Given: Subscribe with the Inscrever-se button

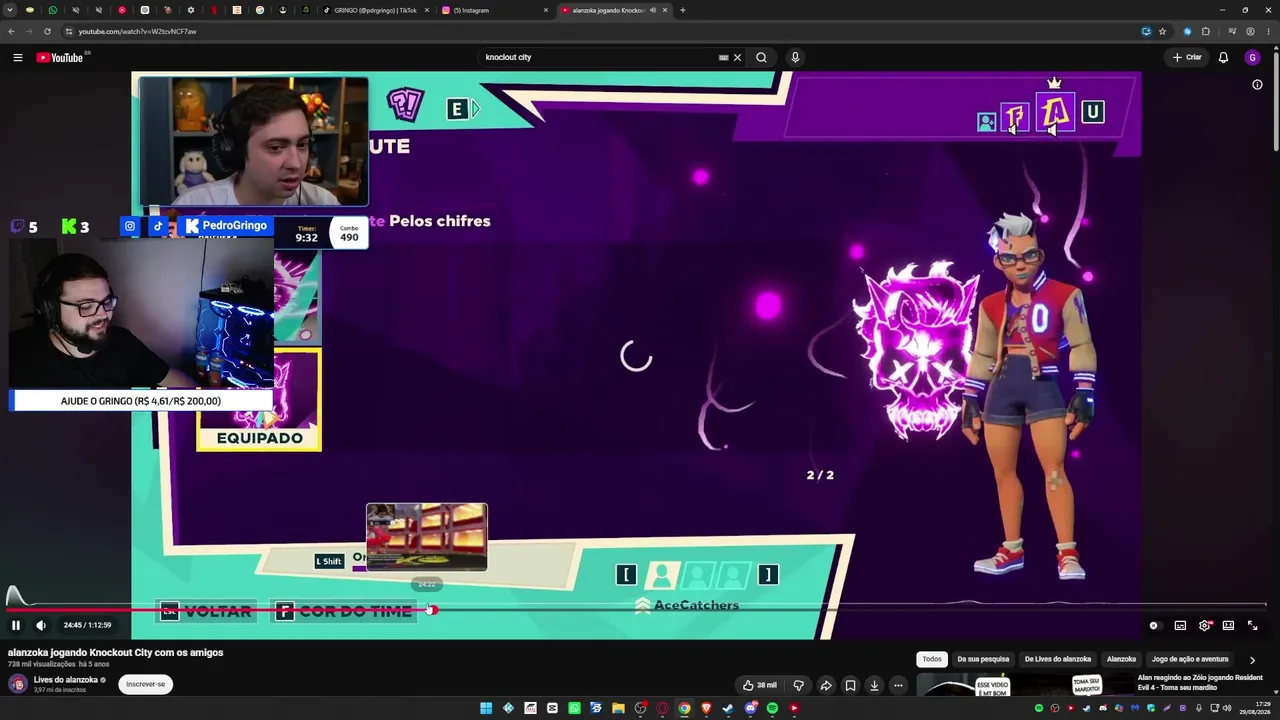Looking at the screenshot, I should [146, 684].
